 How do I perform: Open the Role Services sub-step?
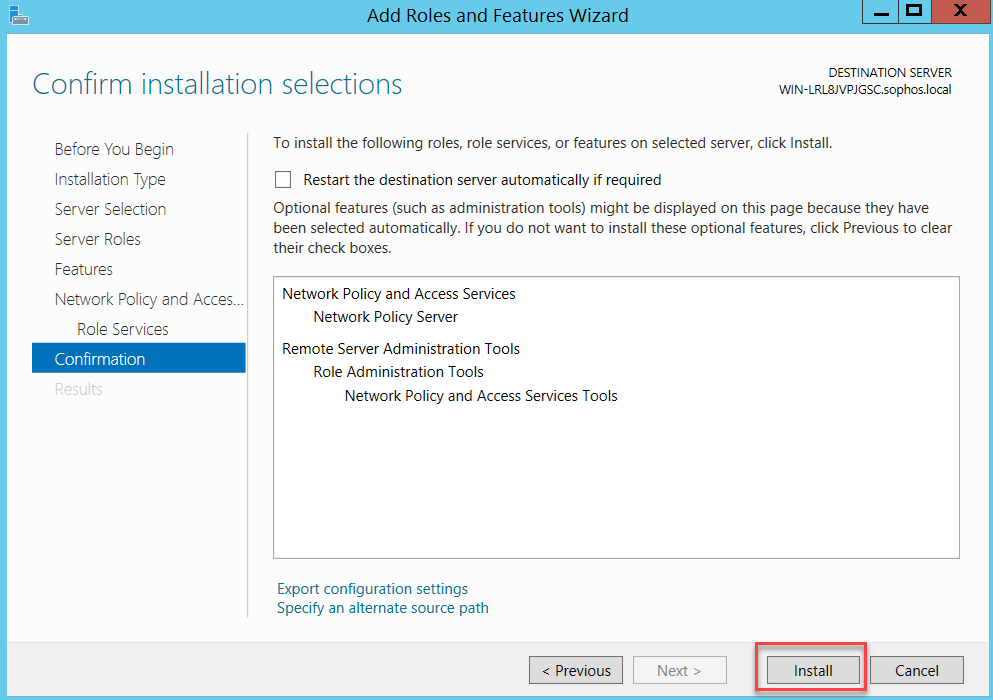(x=123, y=329)
